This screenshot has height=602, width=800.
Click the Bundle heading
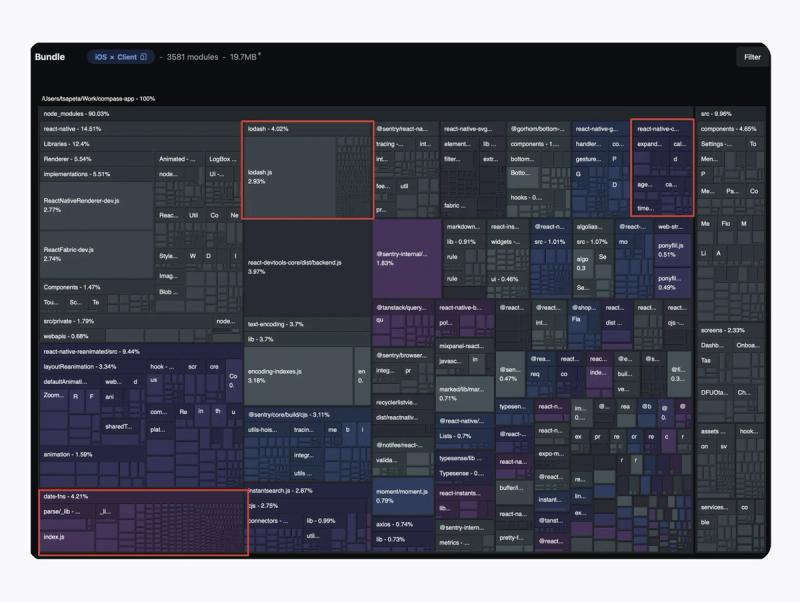click(50, 57)
